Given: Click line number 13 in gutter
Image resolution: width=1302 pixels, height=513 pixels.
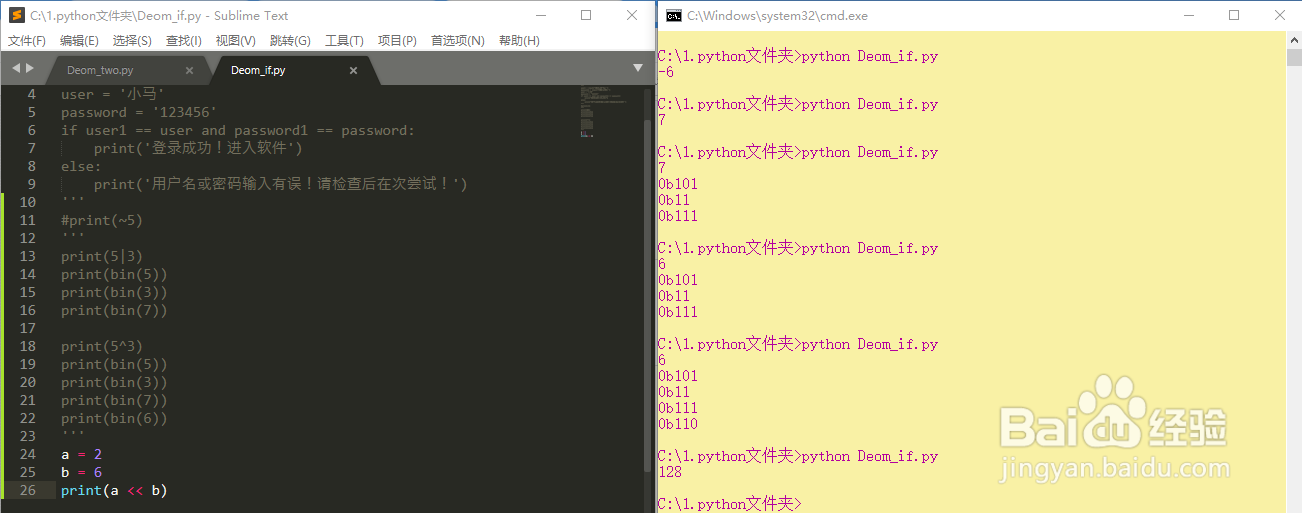Looking at the screenshot, I should [x=27, y=256].
